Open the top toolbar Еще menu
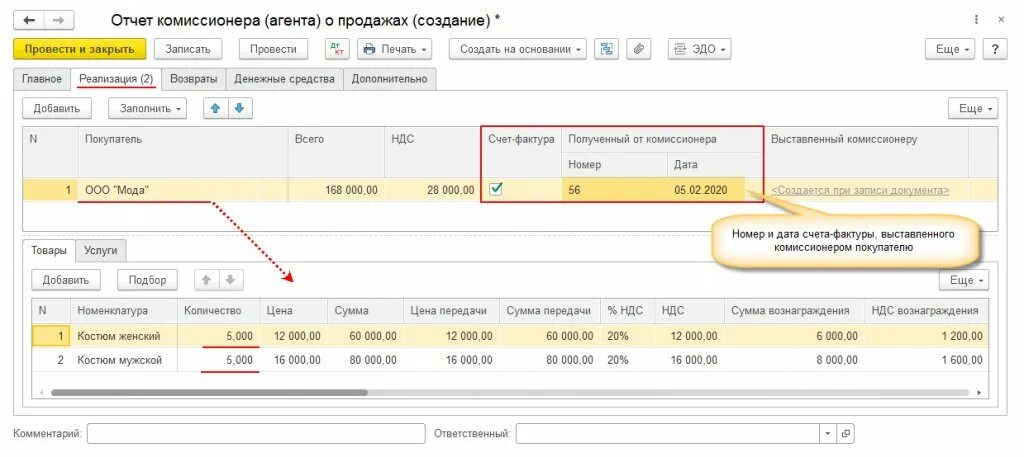Image resolution: width=1024 pixels, height=457 pixels. point(950,49)
